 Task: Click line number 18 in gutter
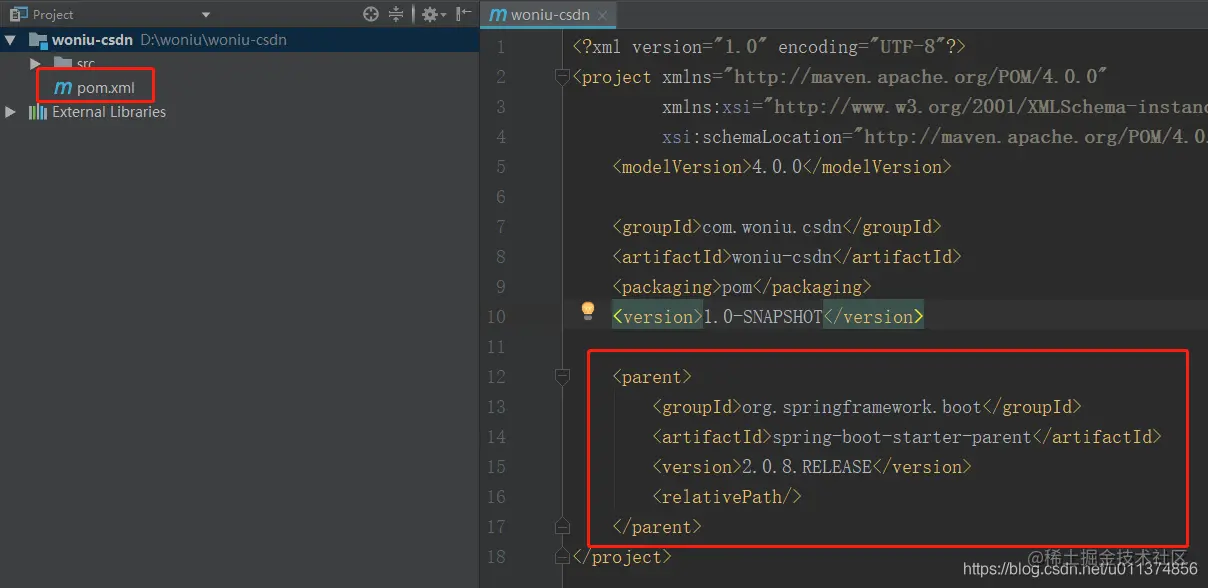click(x=496, y=557)
